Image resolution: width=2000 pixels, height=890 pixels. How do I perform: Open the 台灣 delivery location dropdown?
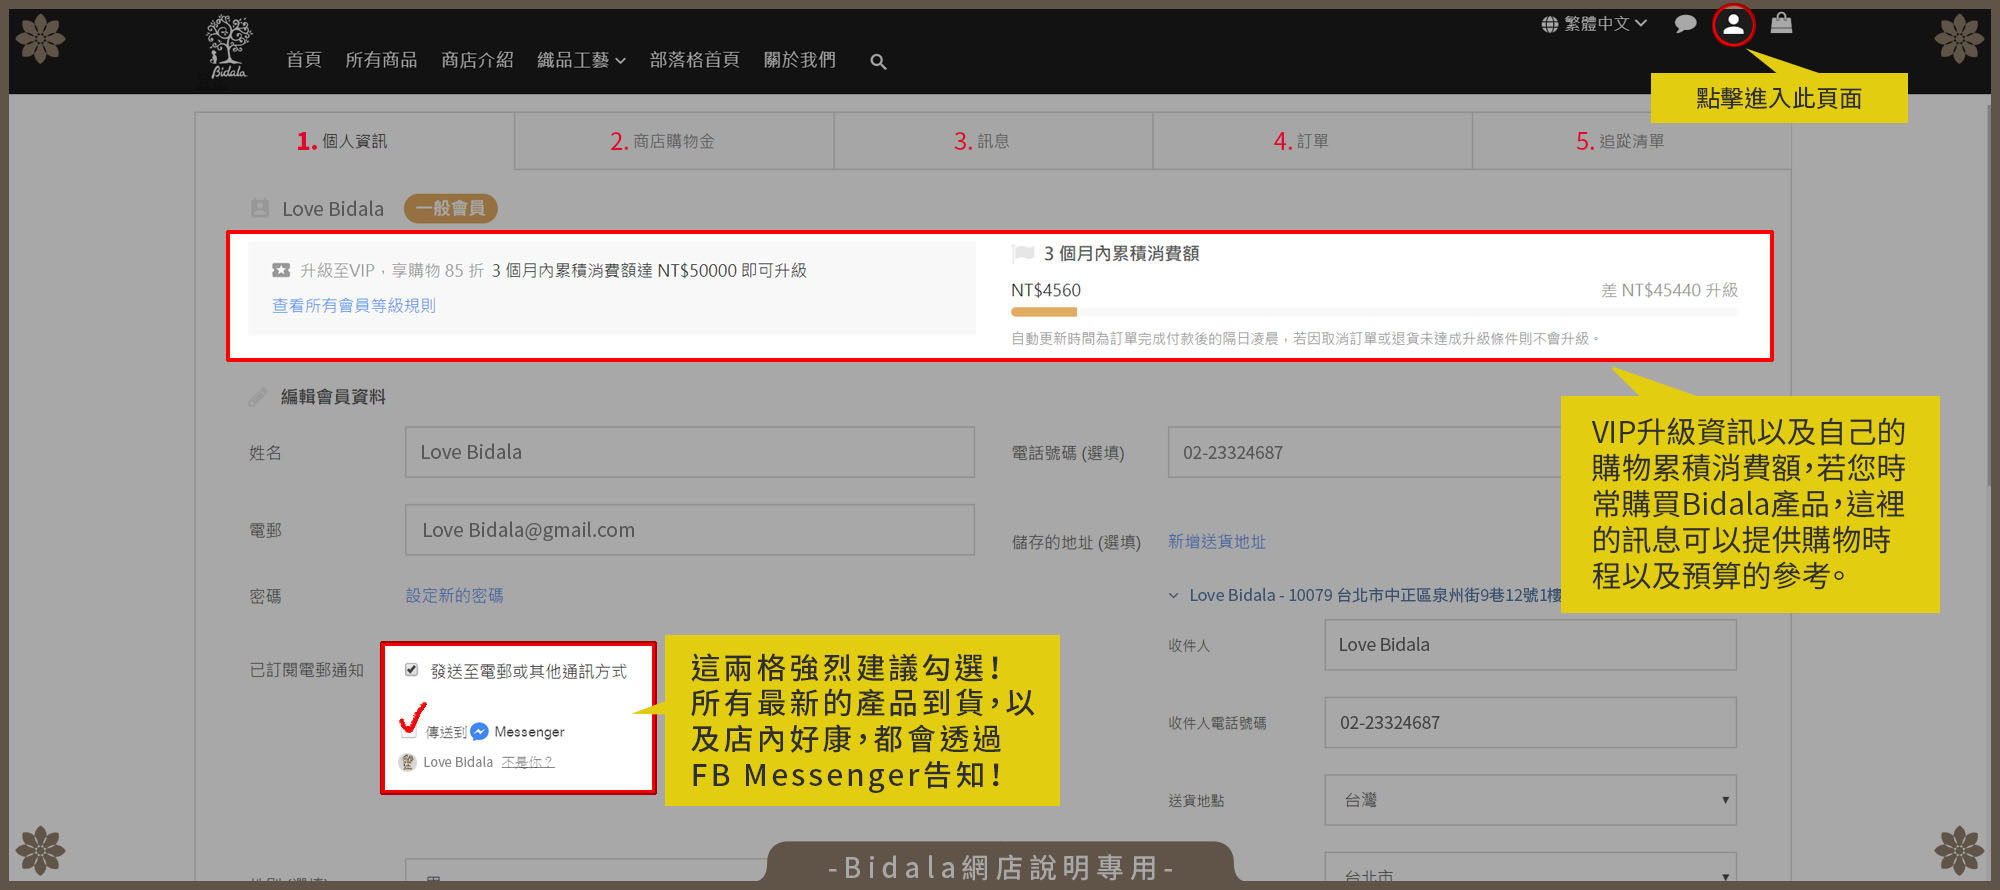pyautogui.click(x=1530, y=800)
